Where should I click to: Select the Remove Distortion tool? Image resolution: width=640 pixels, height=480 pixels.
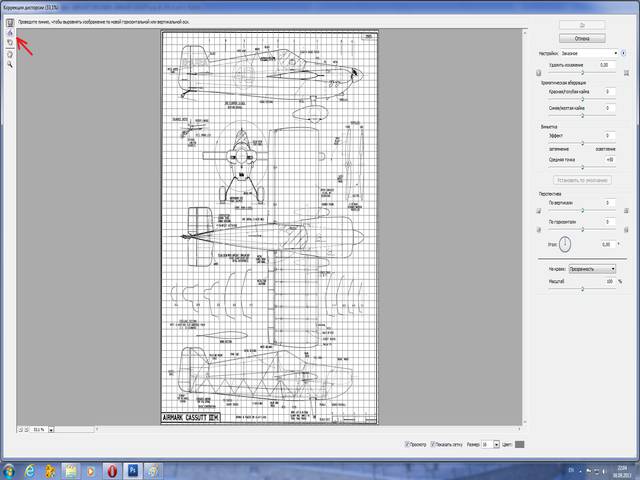click(x=10, y=22)
